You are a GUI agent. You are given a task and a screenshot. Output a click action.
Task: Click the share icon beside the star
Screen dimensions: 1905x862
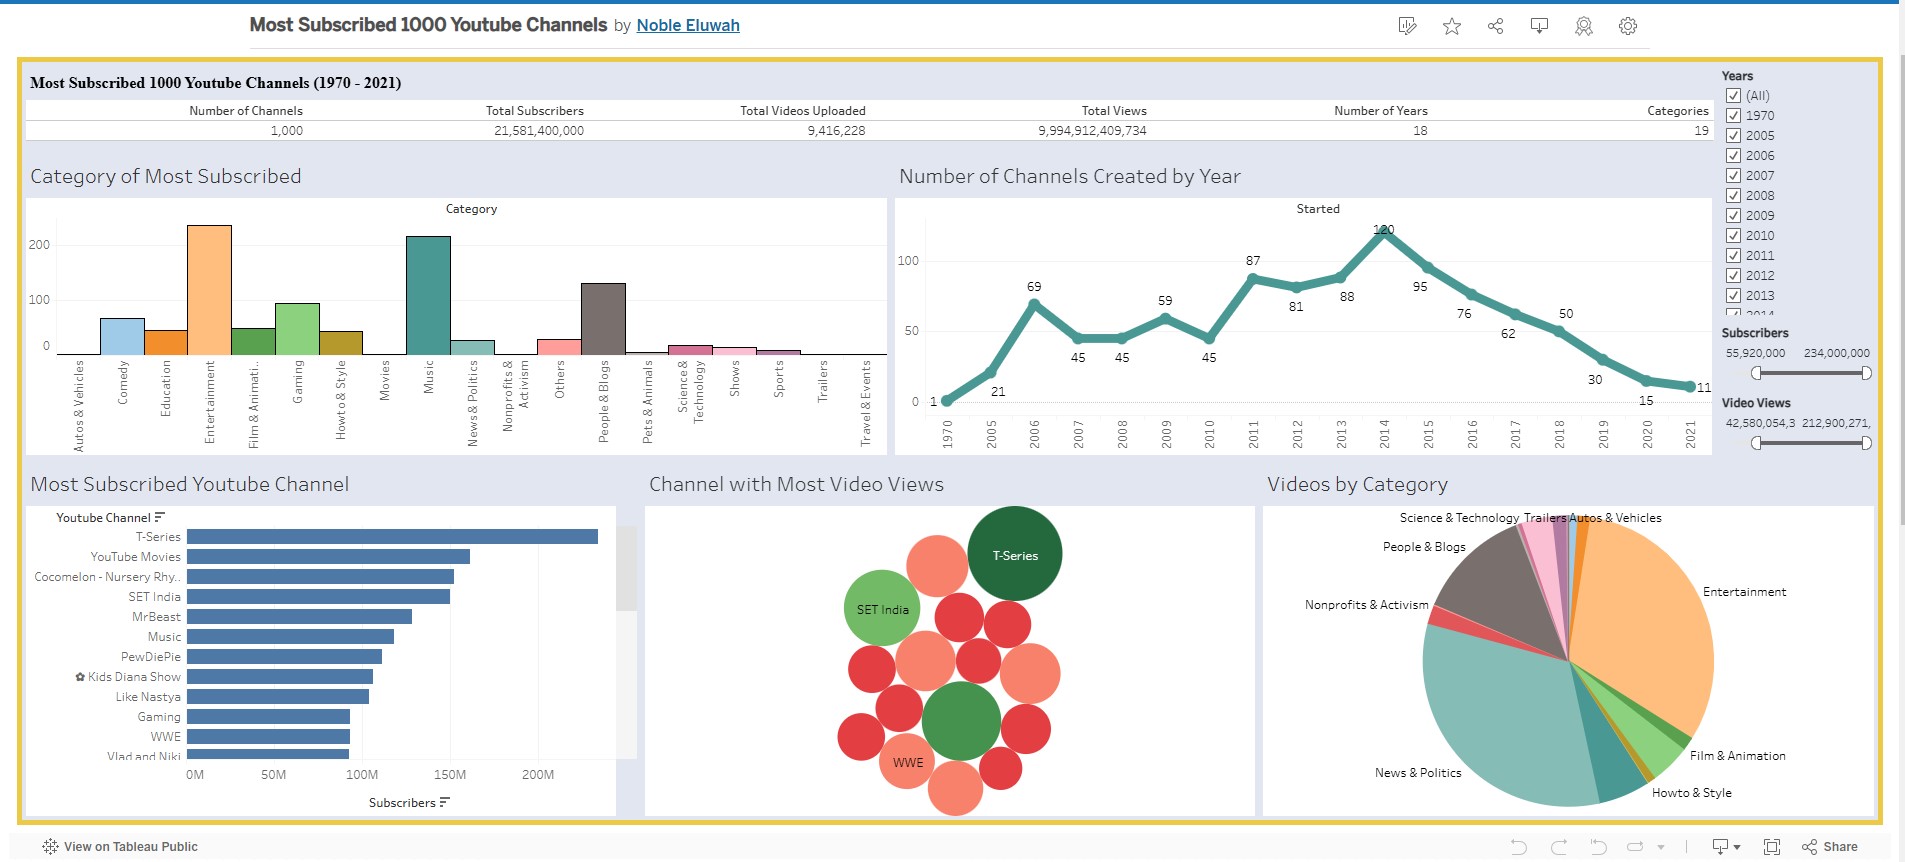pos(1496,26)
